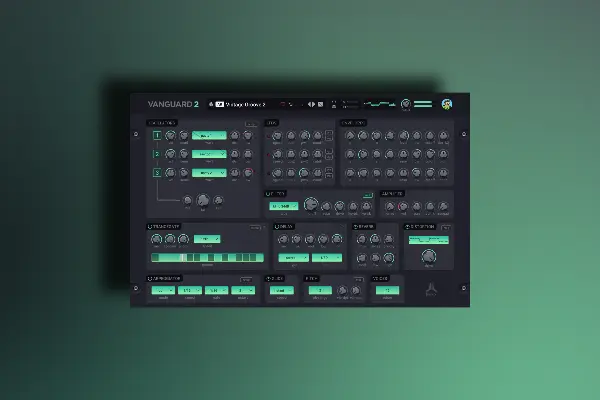
Task: Click the Voices count field
Action: pyautogui.click(x=387, y=291)
